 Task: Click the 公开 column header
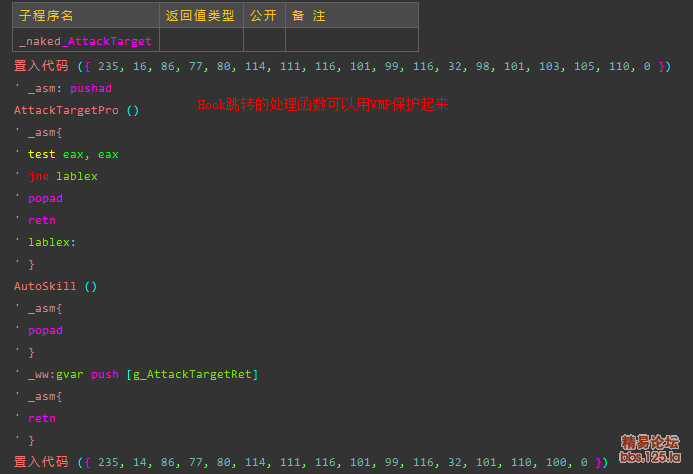[x=264, y=15]
